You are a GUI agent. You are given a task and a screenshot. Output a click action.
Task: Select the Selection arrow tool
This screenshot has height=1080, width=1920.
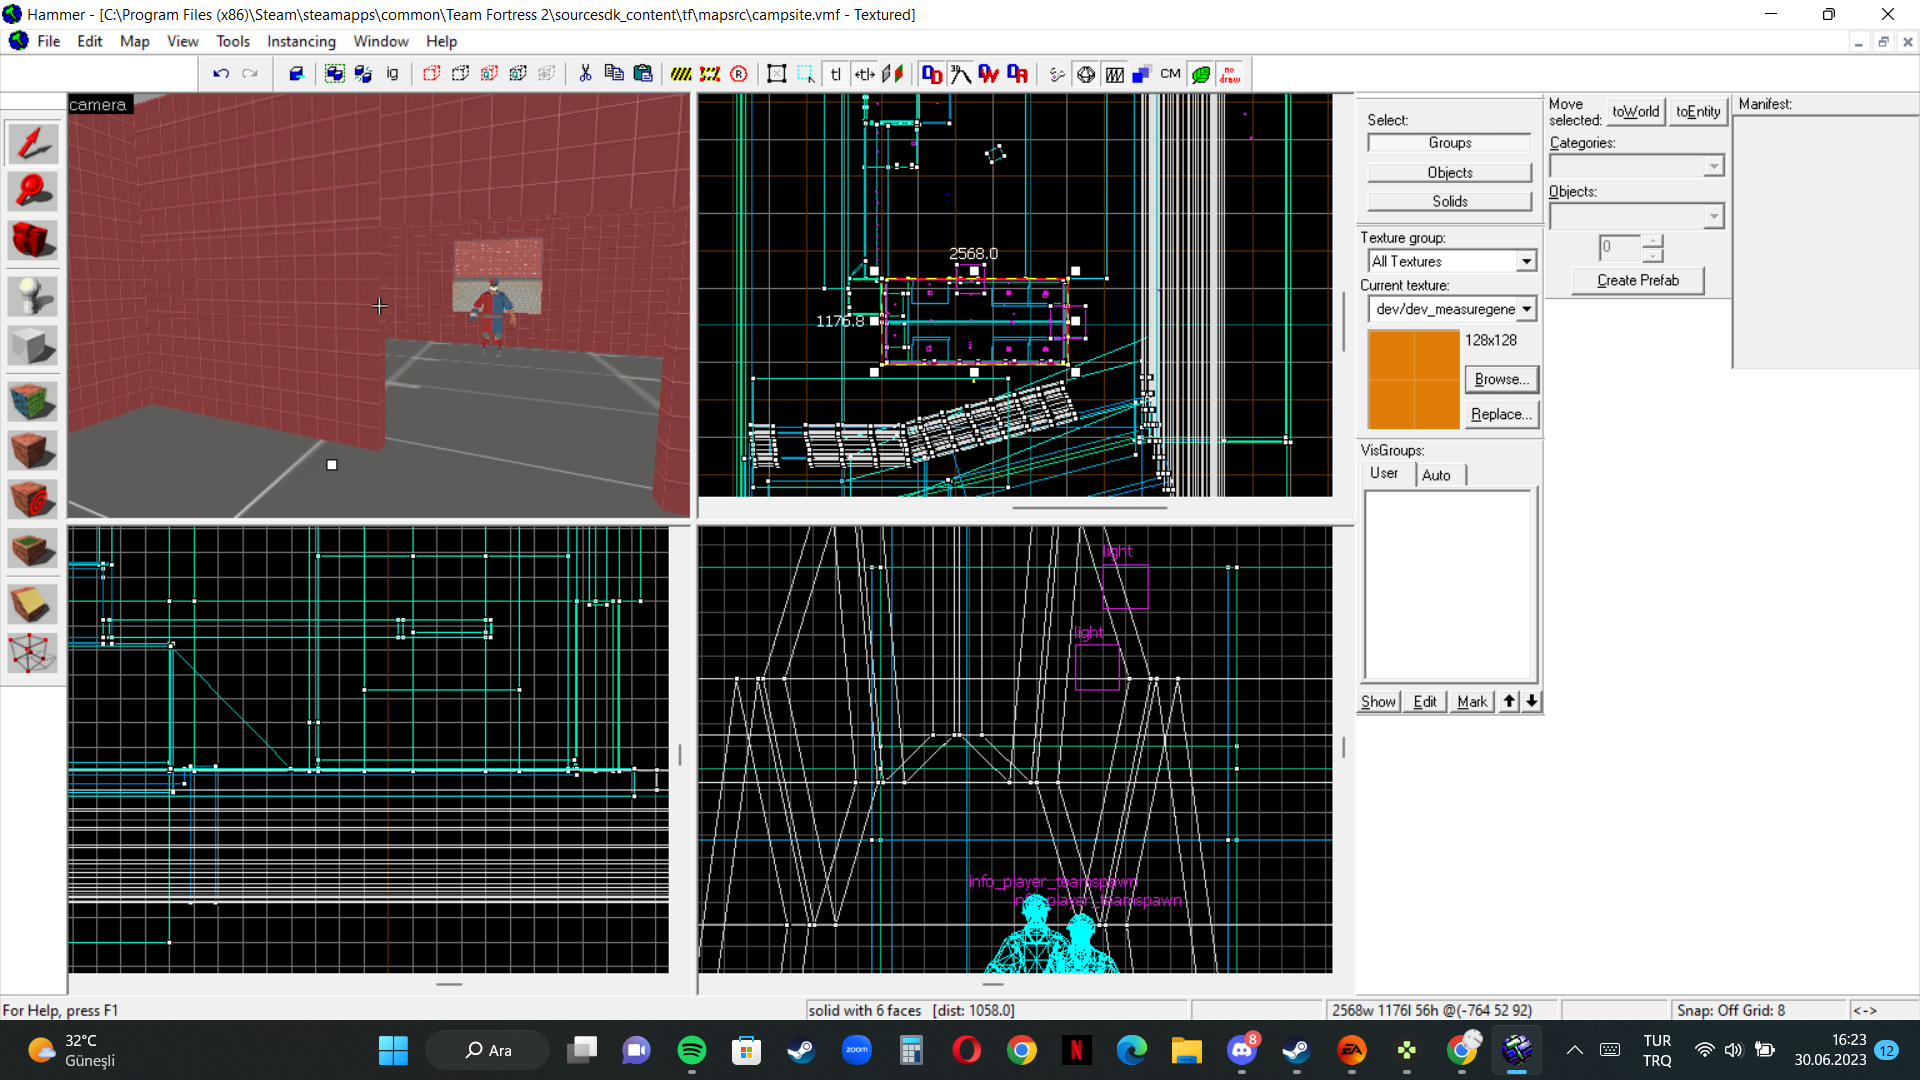33,143
